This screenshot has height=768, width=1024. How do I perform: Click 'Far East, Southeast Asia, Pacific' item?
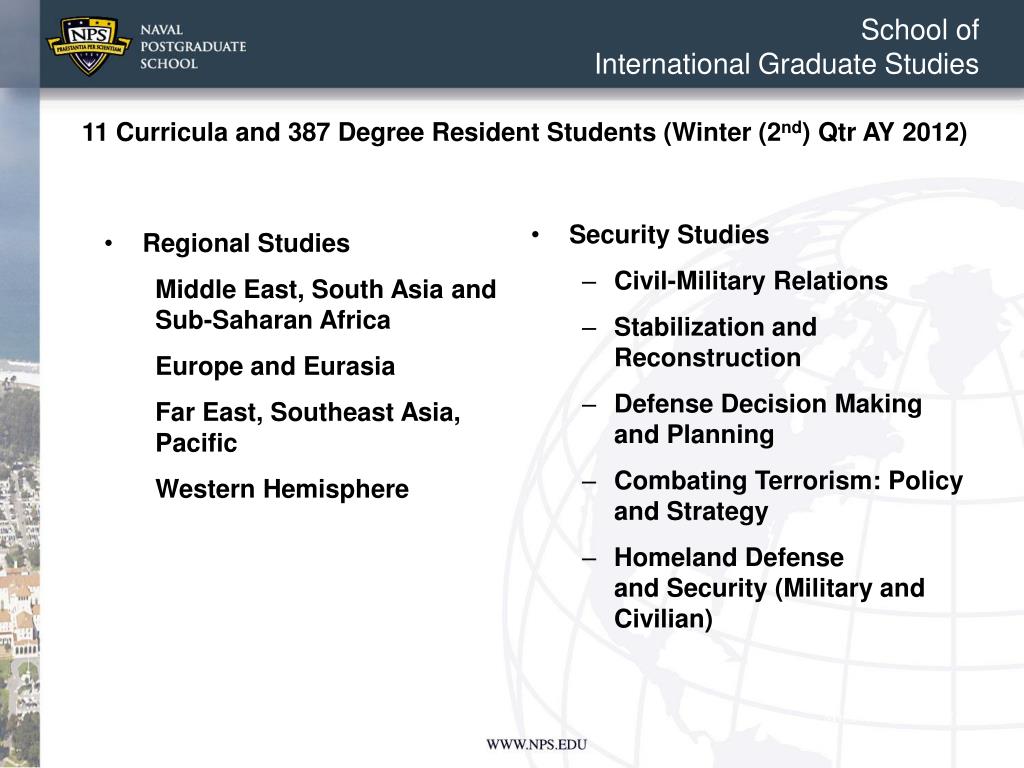click(x=308, y=427)
